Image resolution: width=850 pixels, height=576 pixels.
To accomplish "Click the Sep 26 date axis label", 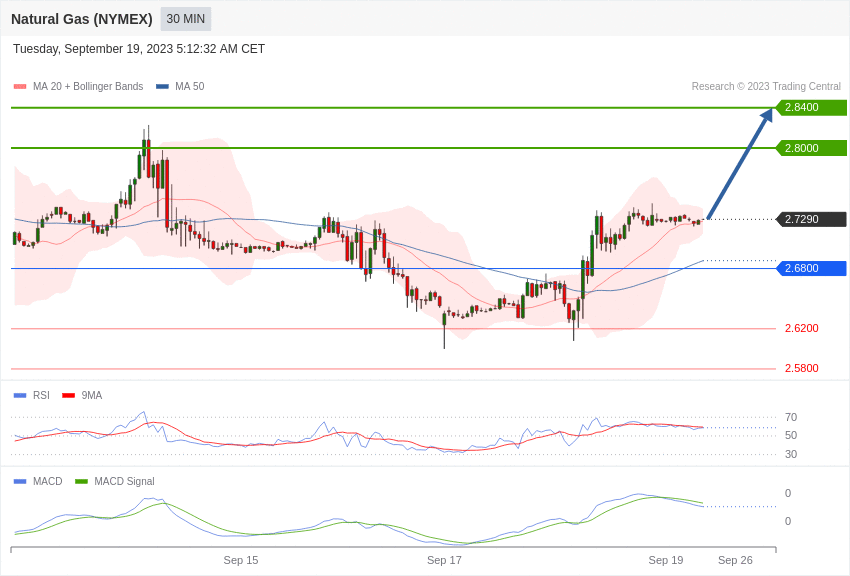I will (x=735, y=560).
